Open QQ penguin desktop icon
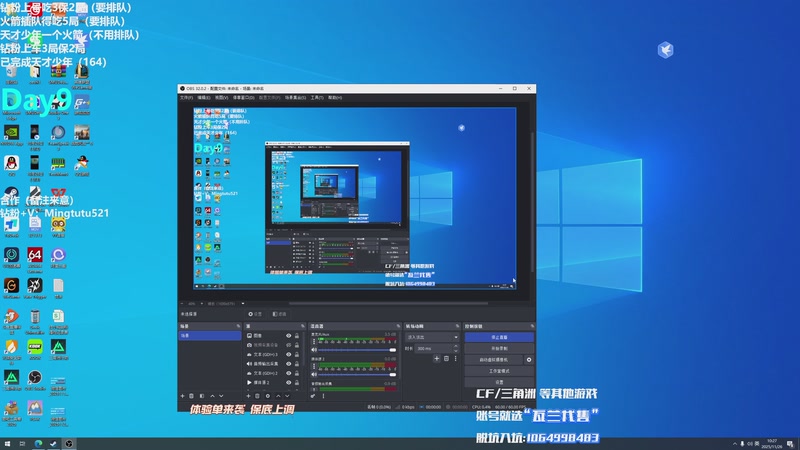 click(x=11, y=165)
